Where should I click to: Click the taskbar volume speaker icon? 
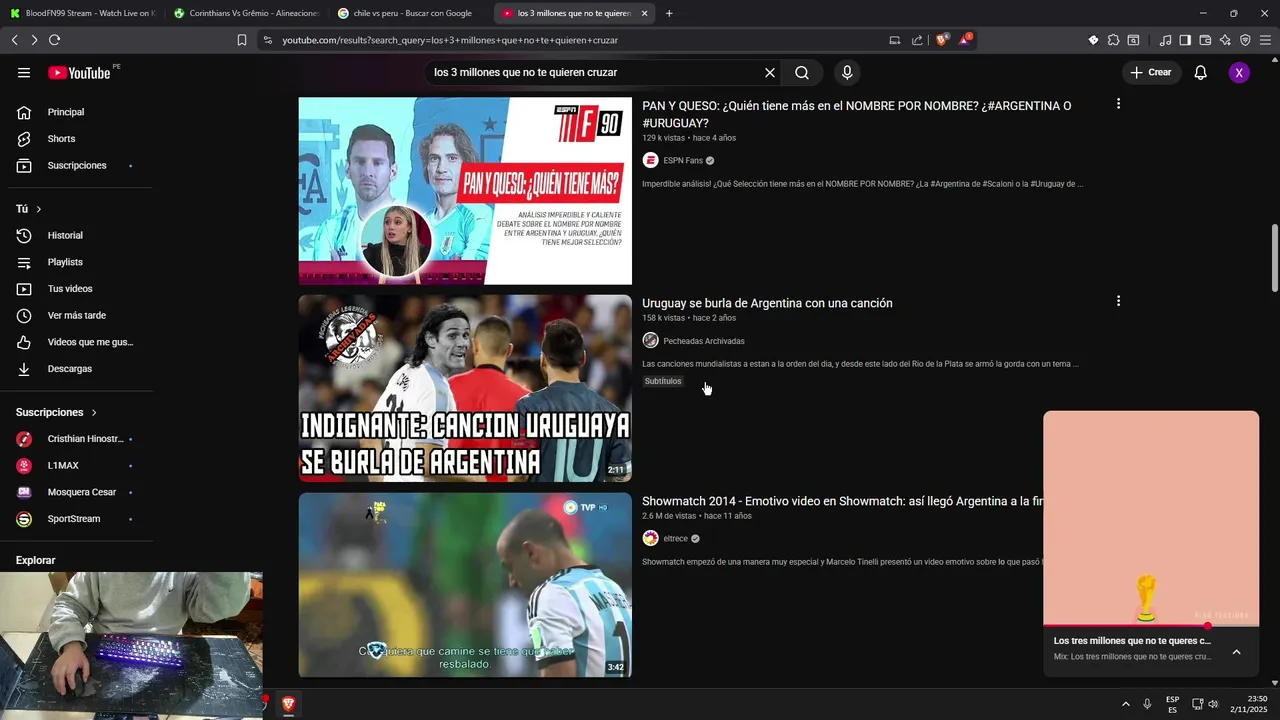[x=1213, y=704]
